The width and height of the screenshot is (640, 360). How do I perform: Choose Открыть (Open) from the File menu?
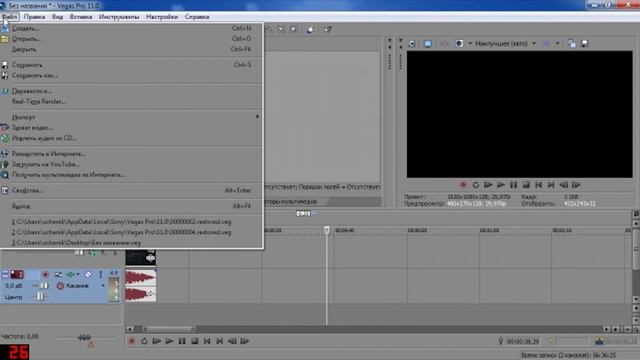pyautogui.click(x=131, y=39)
